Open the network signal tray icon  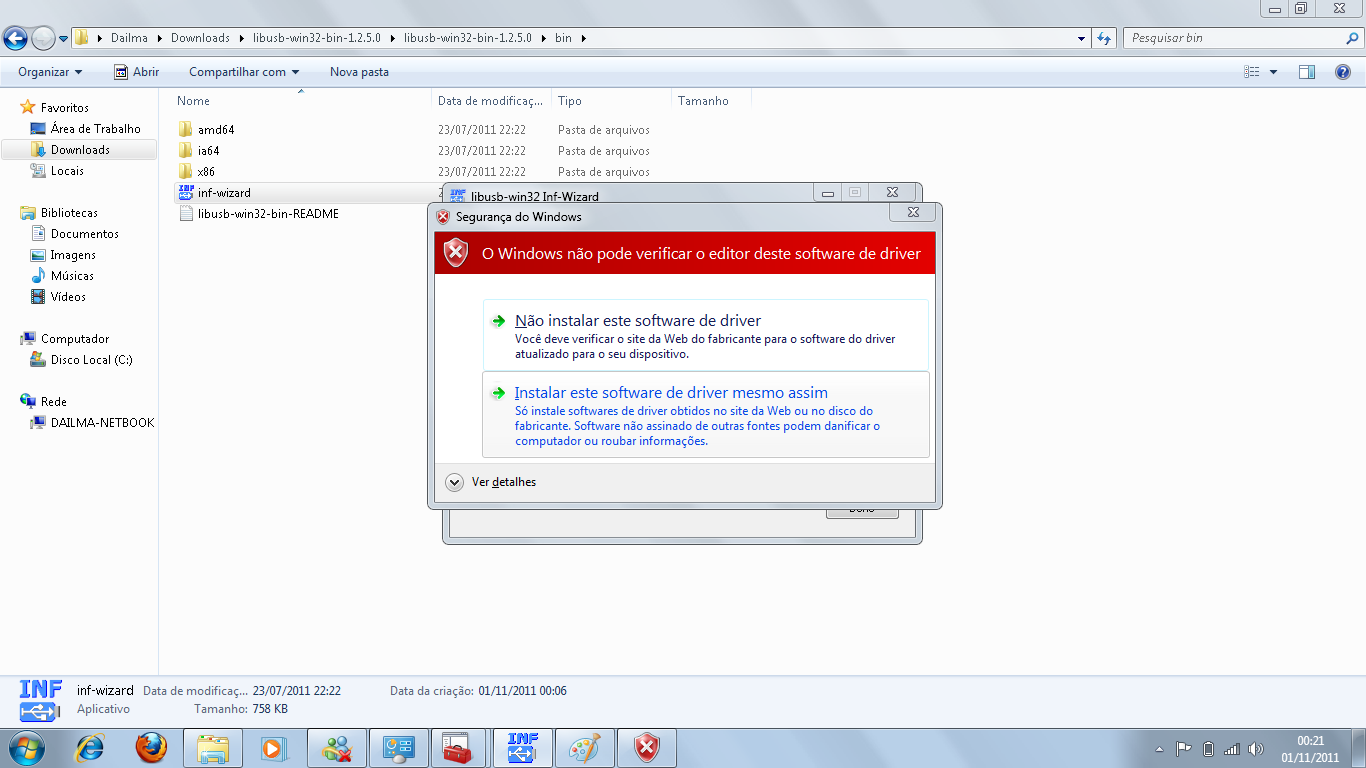point(1232,749)
